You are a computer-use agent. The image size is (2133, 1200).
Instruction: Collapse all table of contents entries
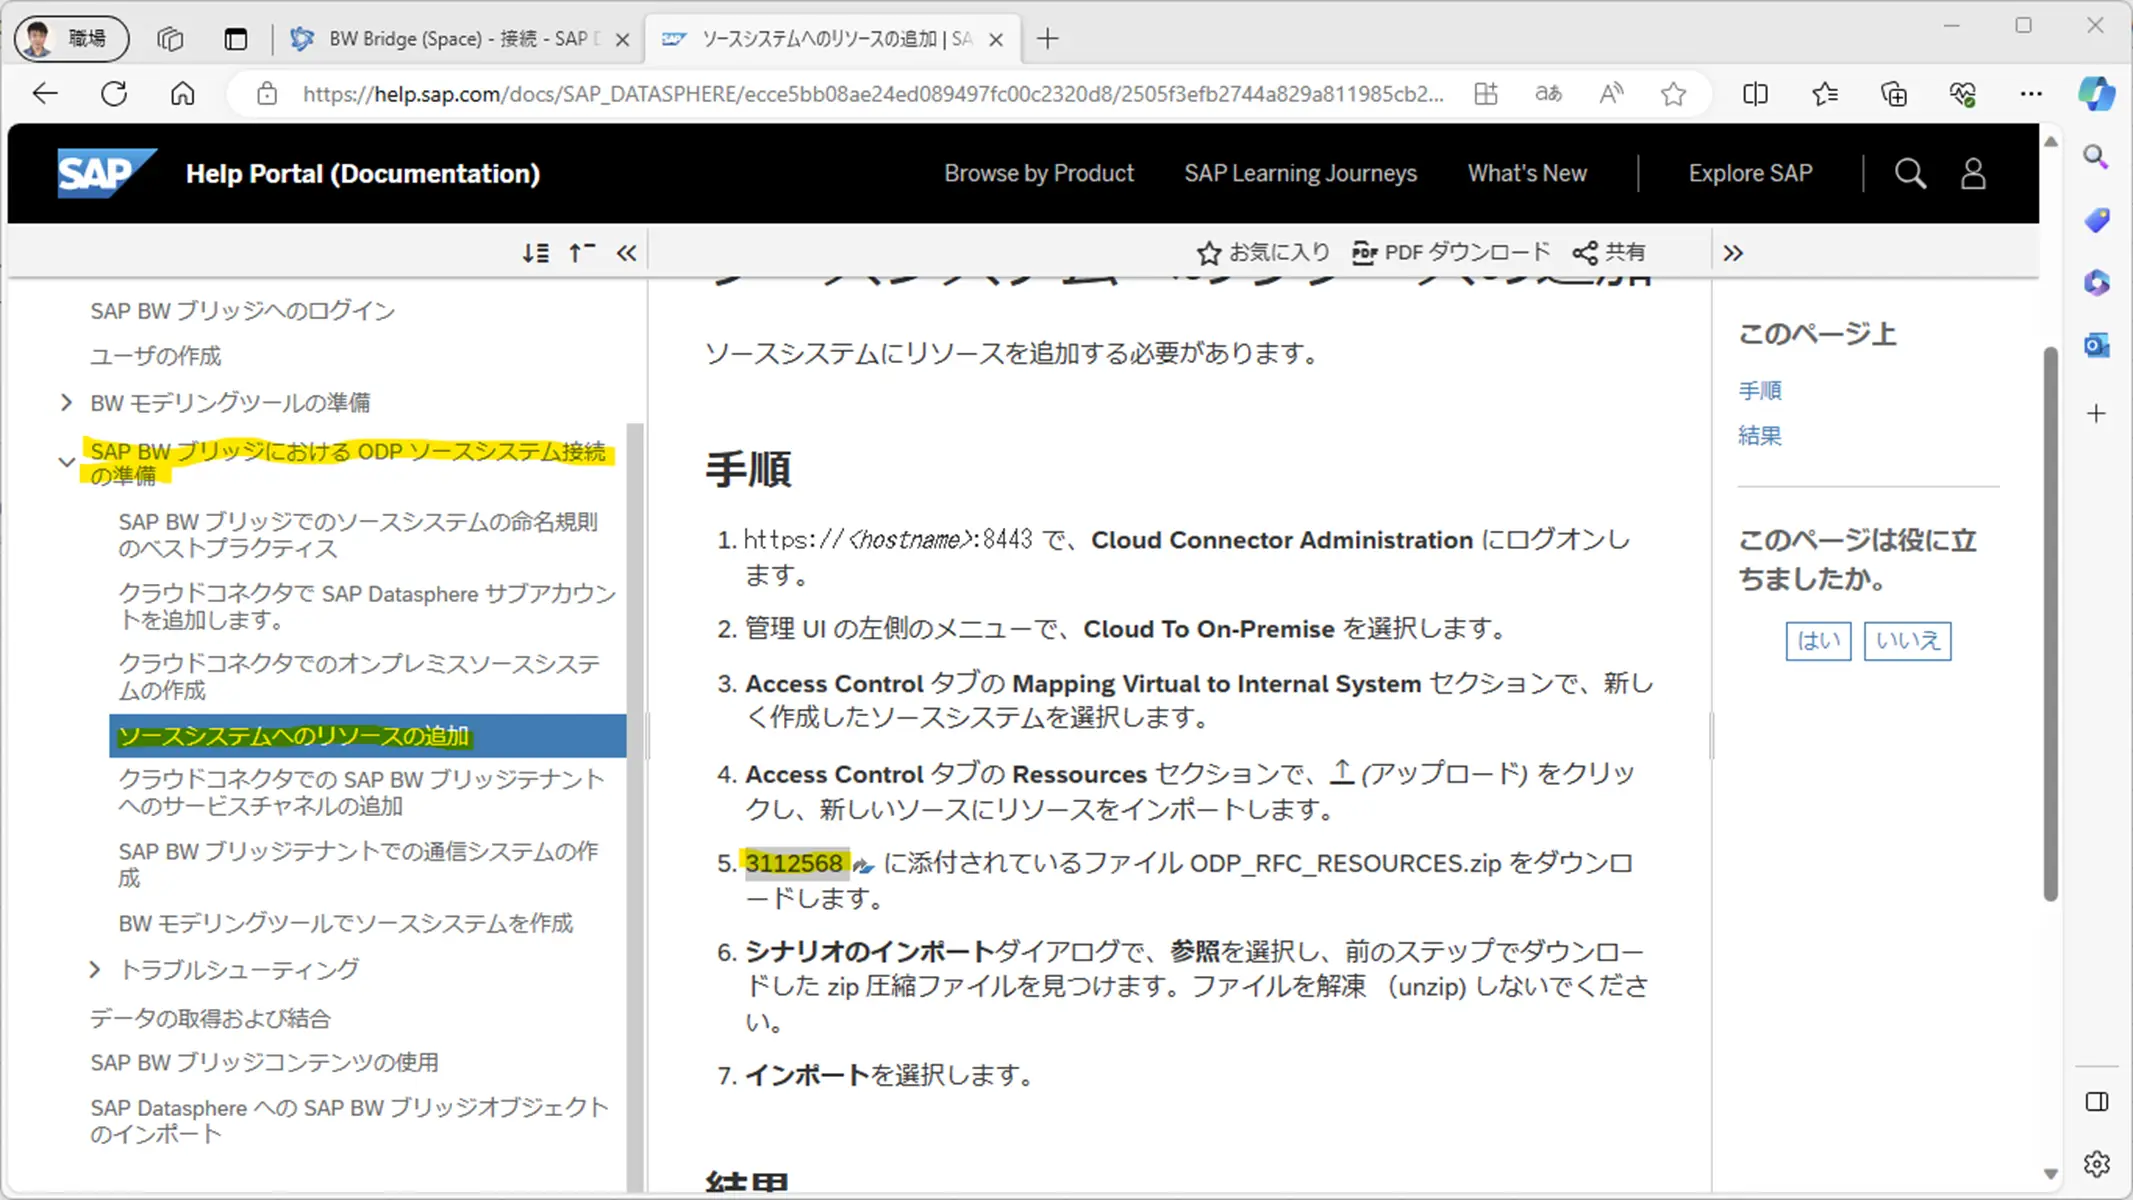[x=582, y=253]
